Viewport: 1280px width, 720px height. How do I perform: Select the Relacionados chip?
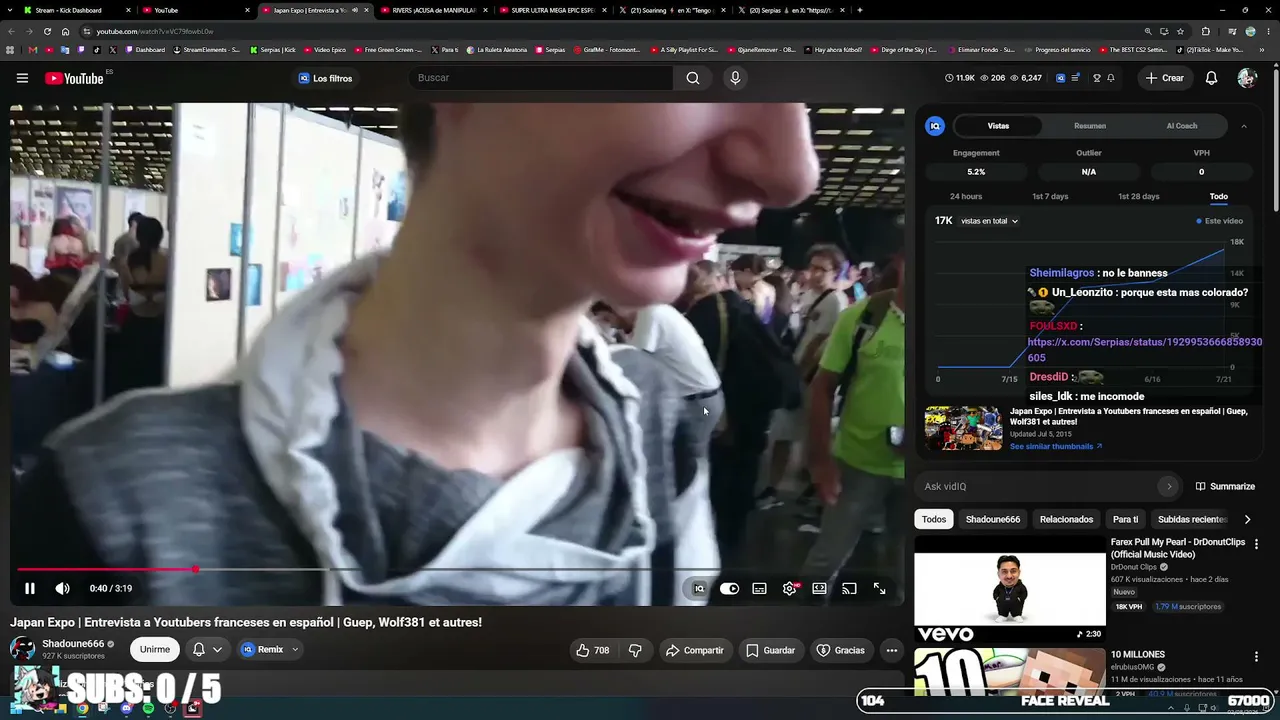1066,519
